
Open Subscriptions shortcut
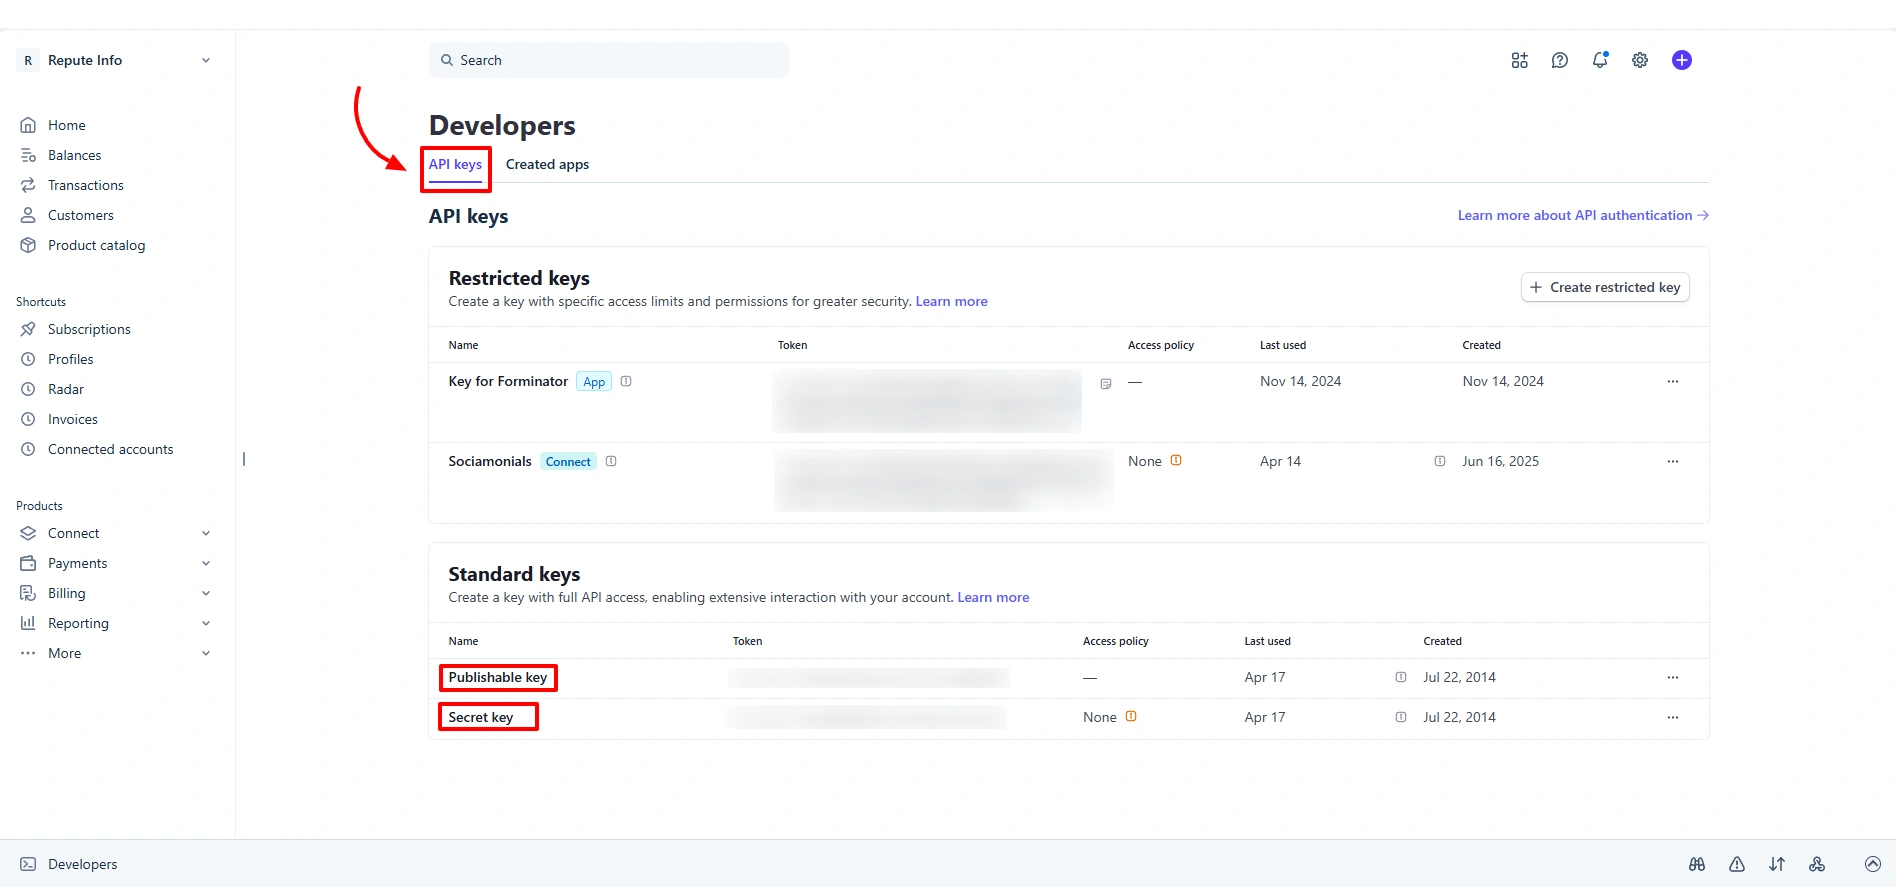tap(89, 329)
